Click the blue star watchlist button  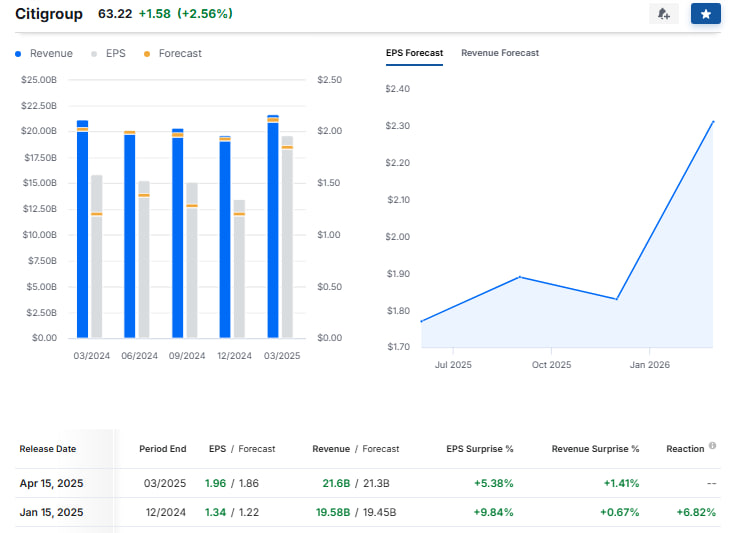[706, 14]
